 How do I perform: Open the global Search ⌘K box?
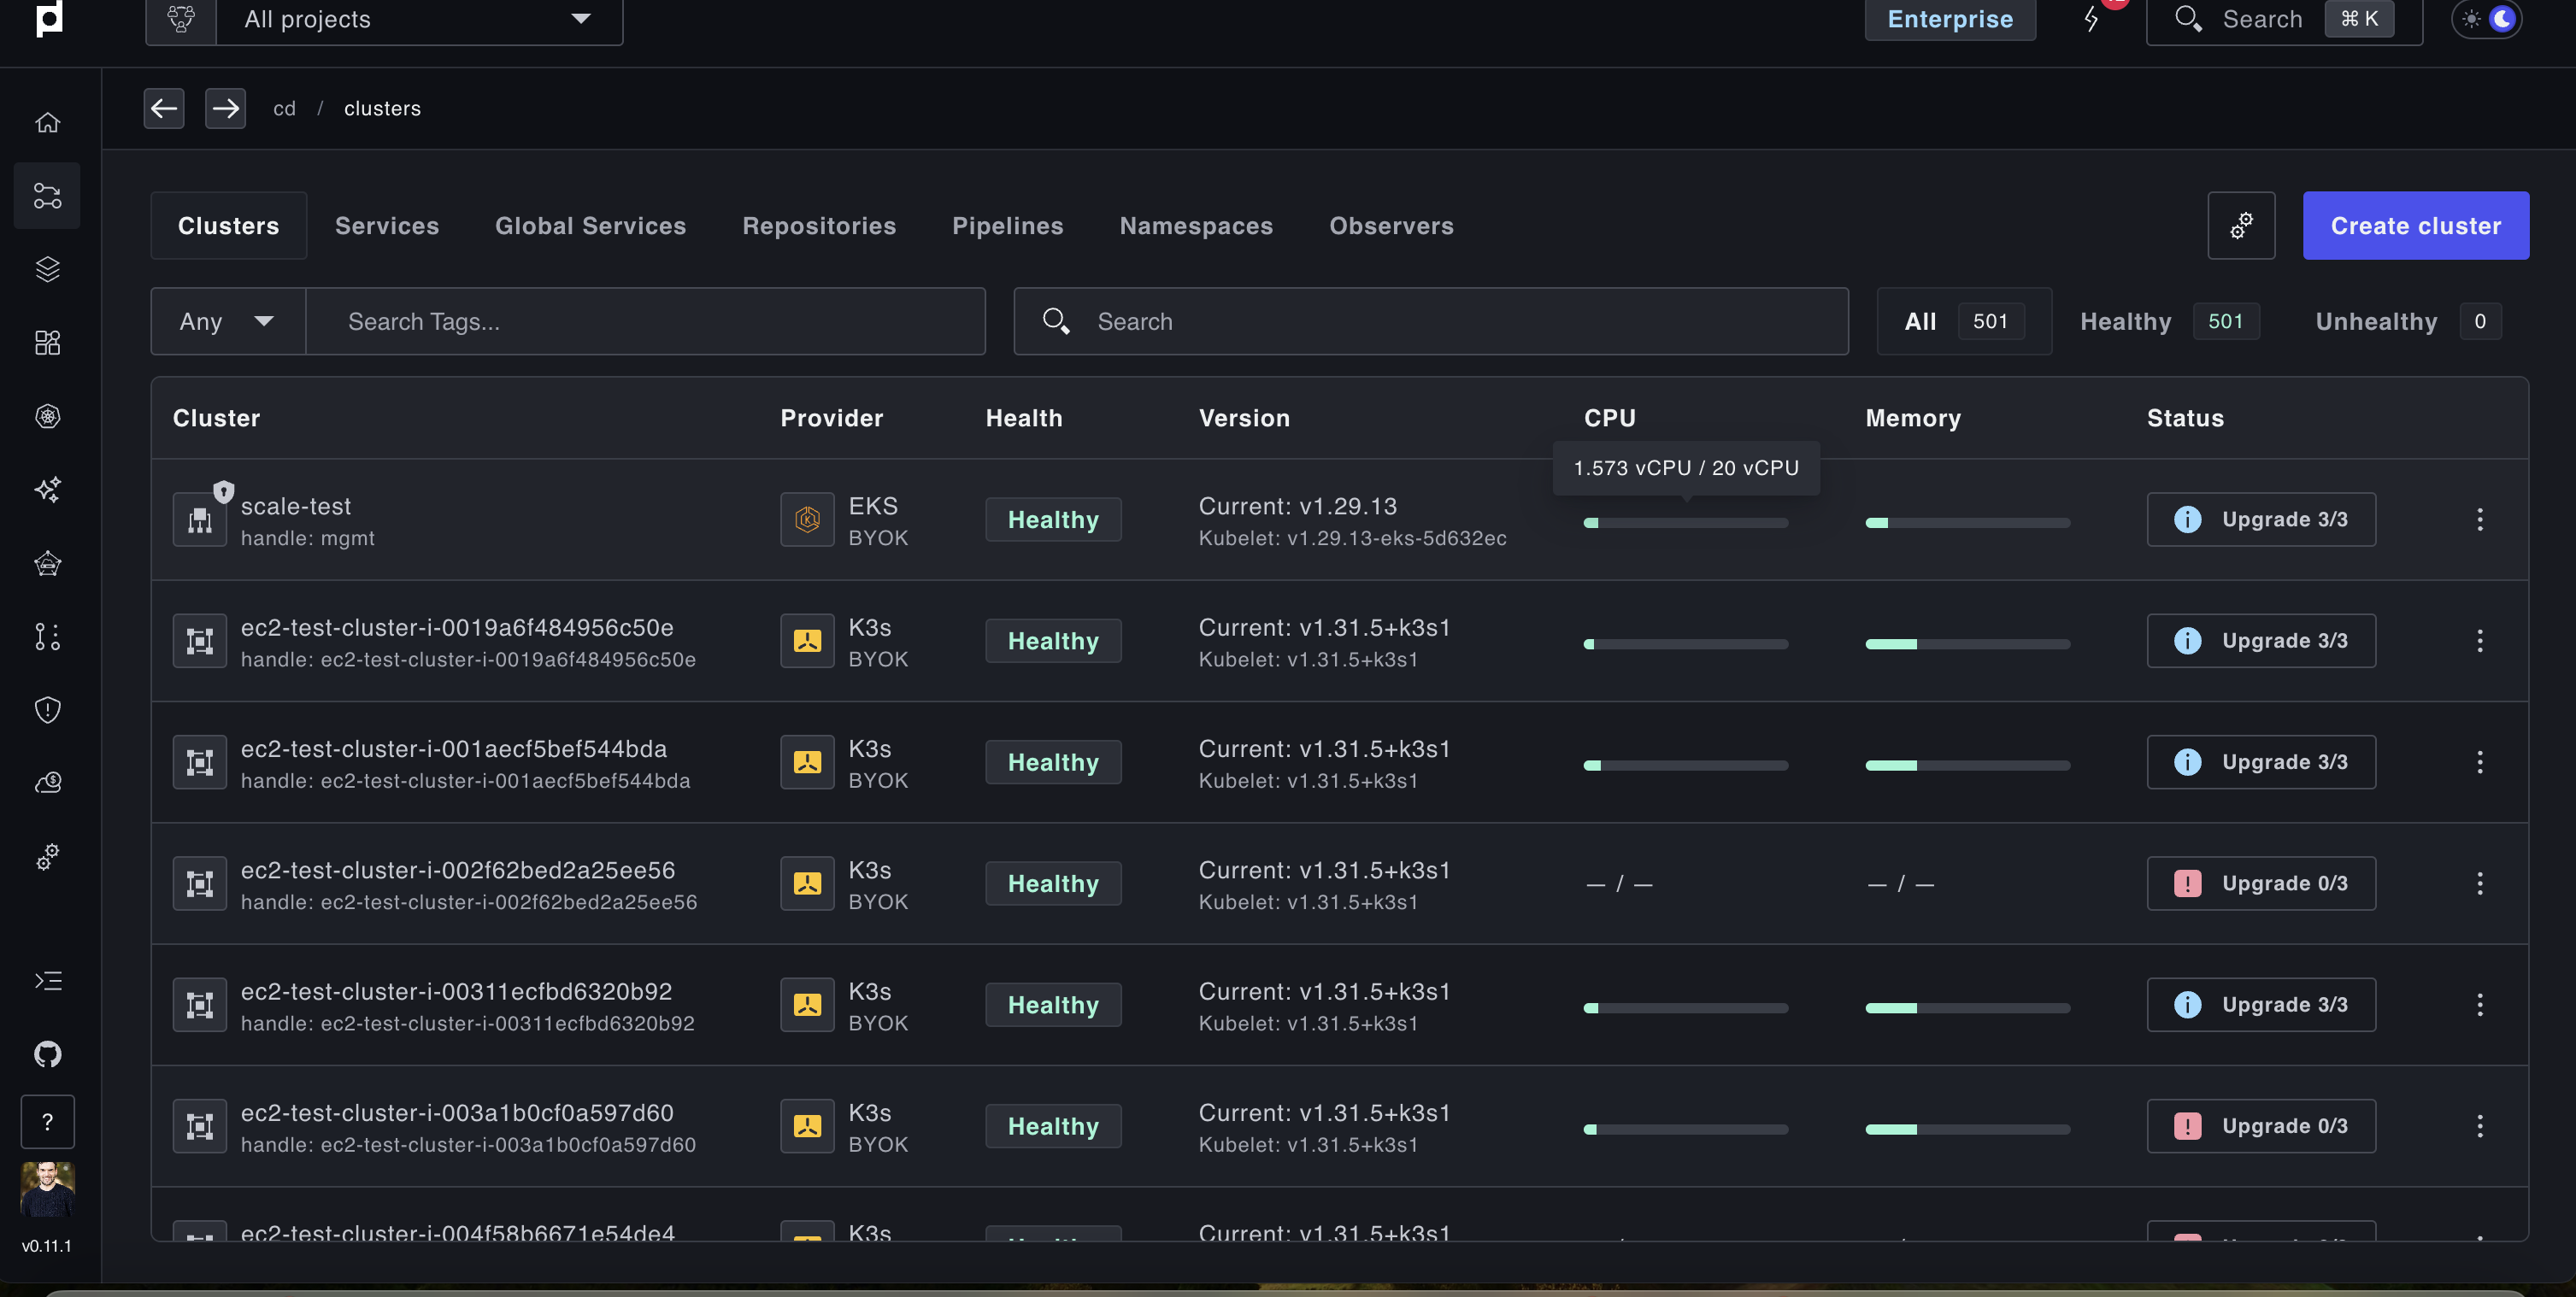2284,19
